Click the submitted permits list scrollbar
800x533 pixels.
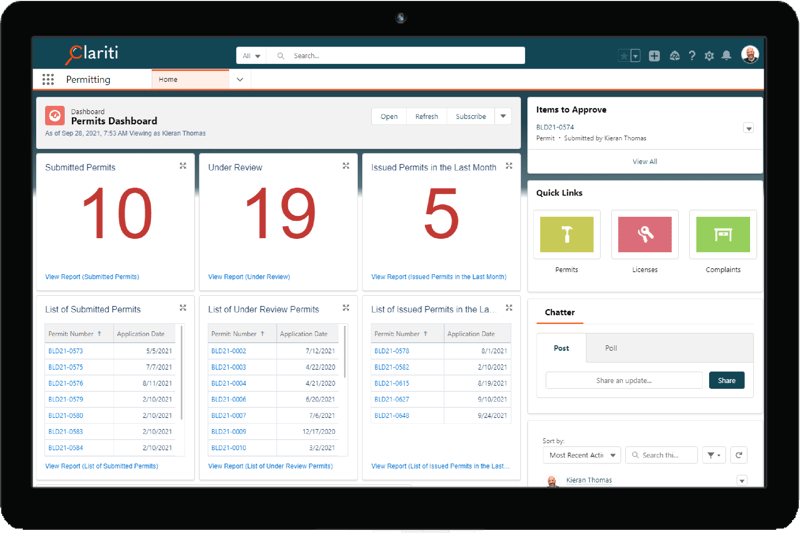pyautogui.click(x=182, y=372)
